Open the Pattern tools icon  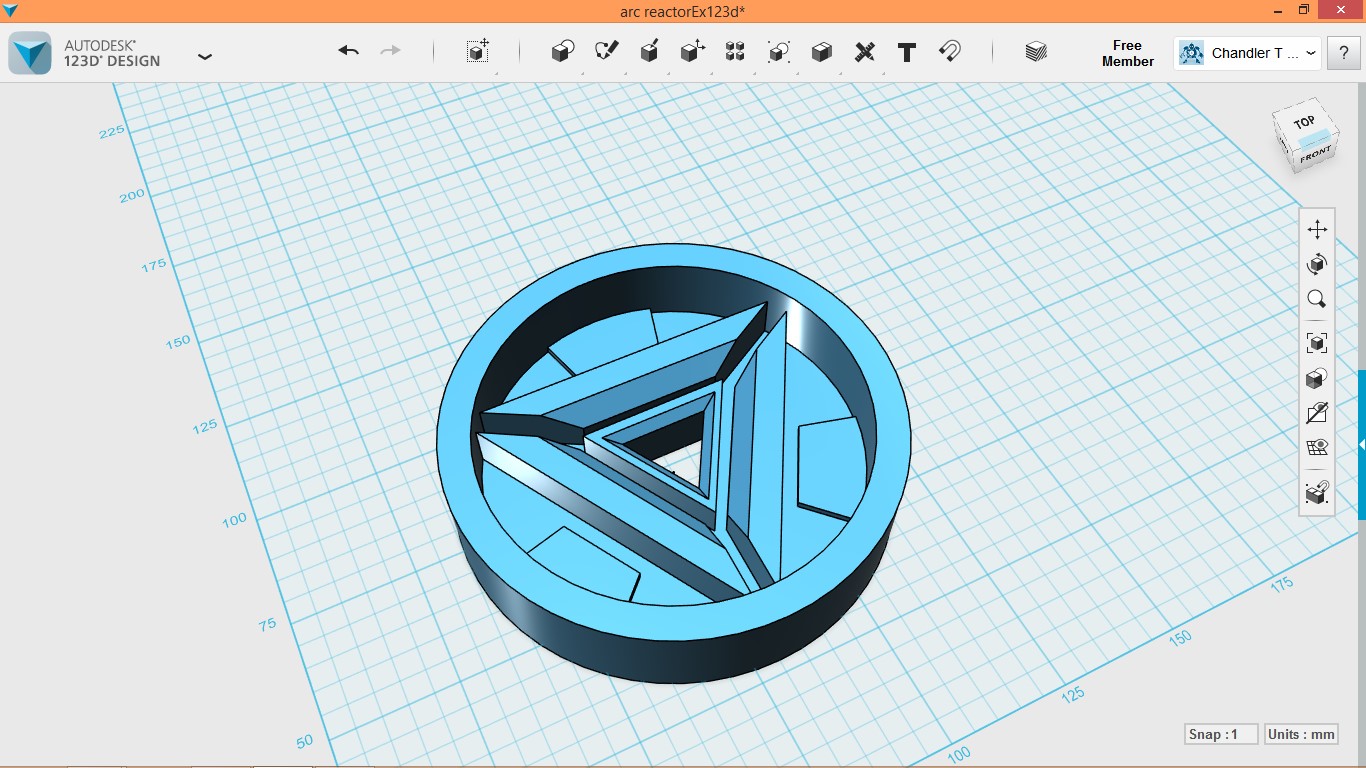tap(735, 52)
